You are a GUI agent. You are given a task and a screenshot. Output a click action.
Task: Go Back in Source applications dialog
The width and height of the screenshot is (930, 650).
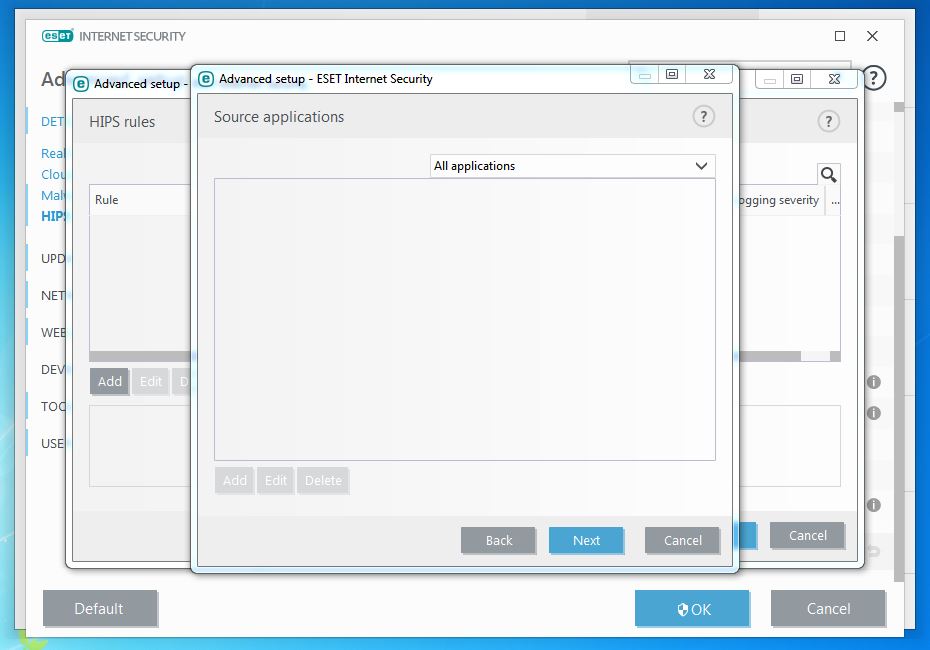point(498,540)
